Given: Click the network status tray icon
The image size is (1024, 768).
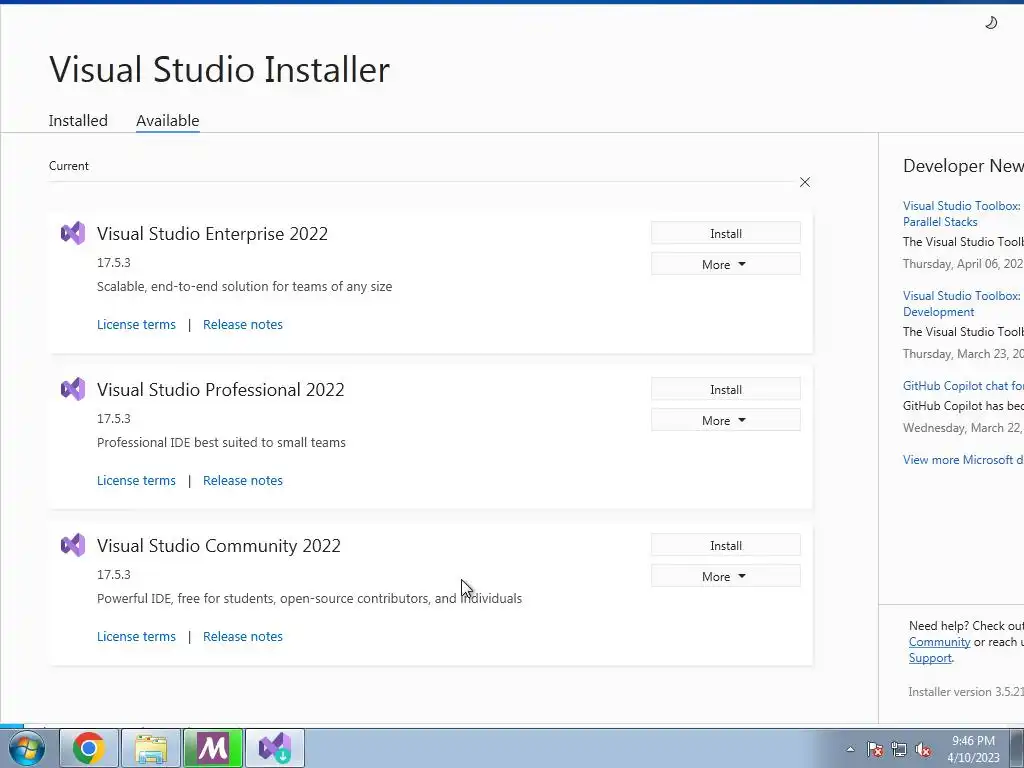Looking at the screenshot, I should click(899, 749).
